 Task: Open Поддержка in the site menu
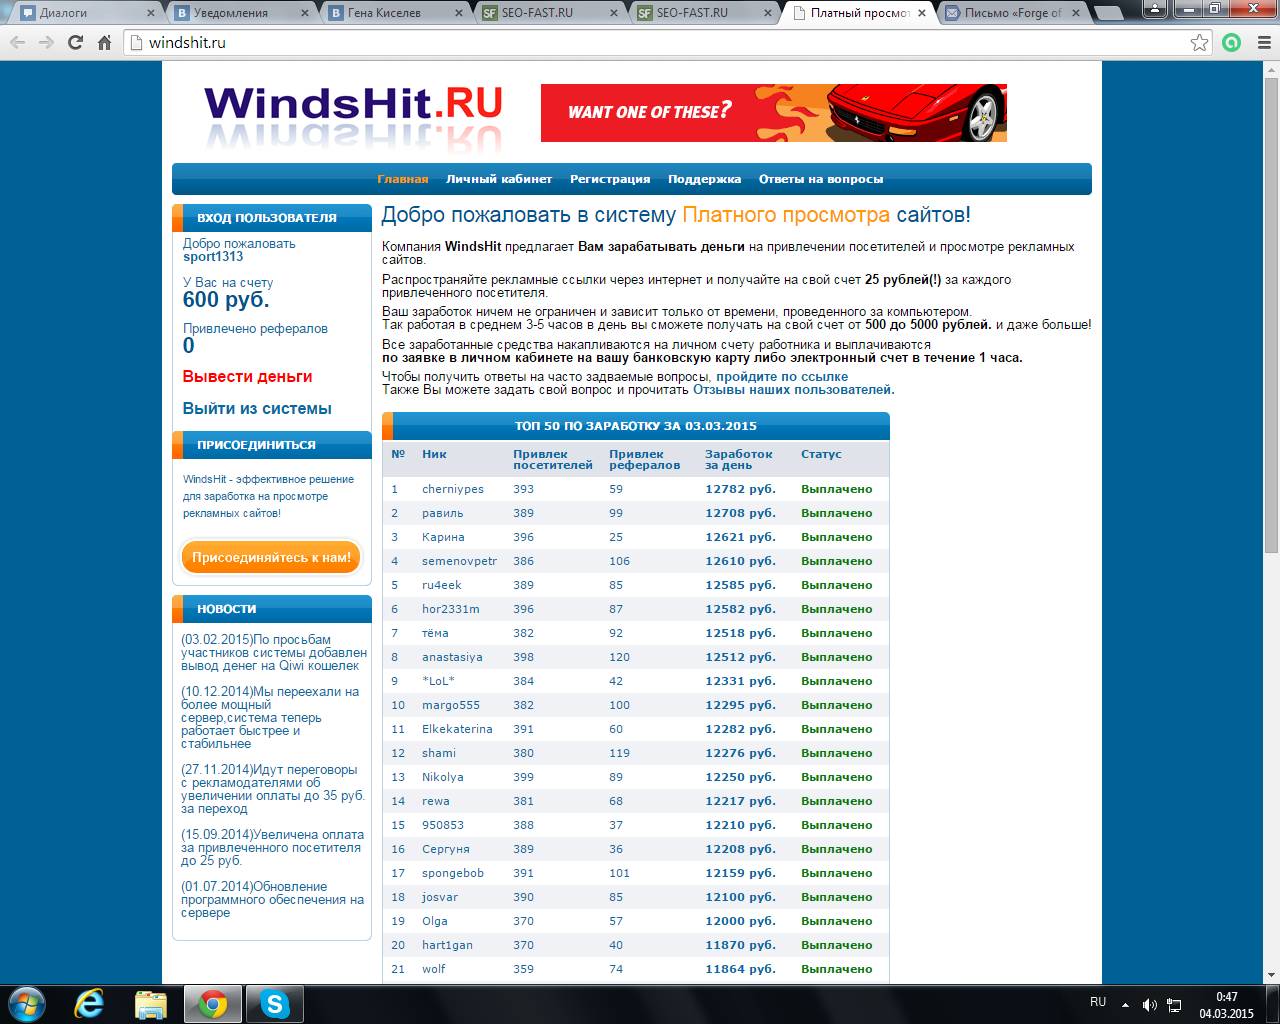click(x=705, y=179)
